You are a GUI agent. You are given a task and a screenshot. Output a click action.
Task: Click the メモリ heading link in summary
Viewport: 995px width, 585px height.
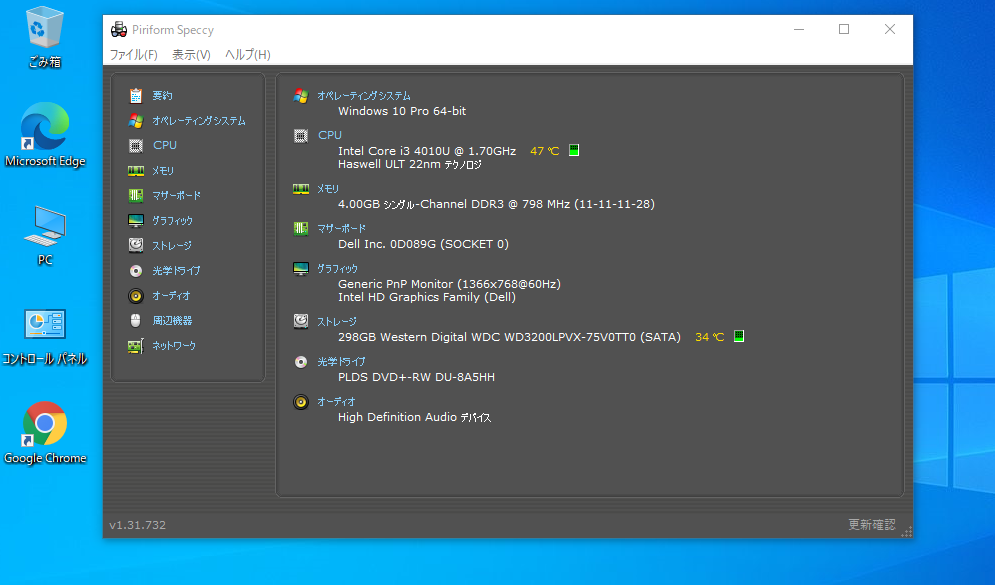[x=328, y=188]
